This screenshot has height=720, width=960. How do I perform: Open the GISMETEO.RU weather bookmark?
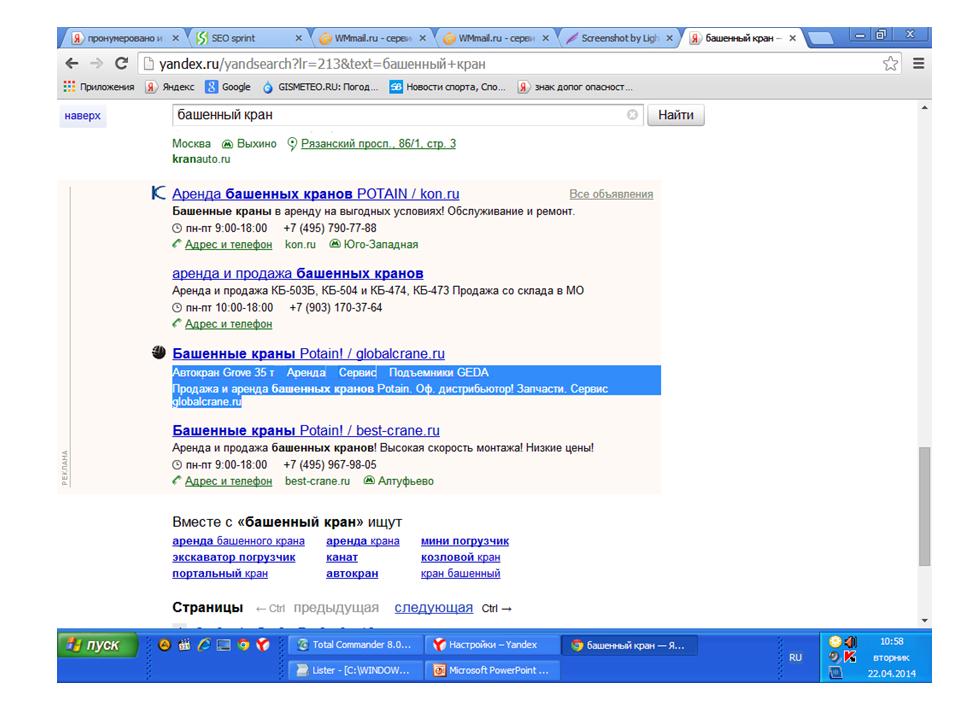coord(320,87)
